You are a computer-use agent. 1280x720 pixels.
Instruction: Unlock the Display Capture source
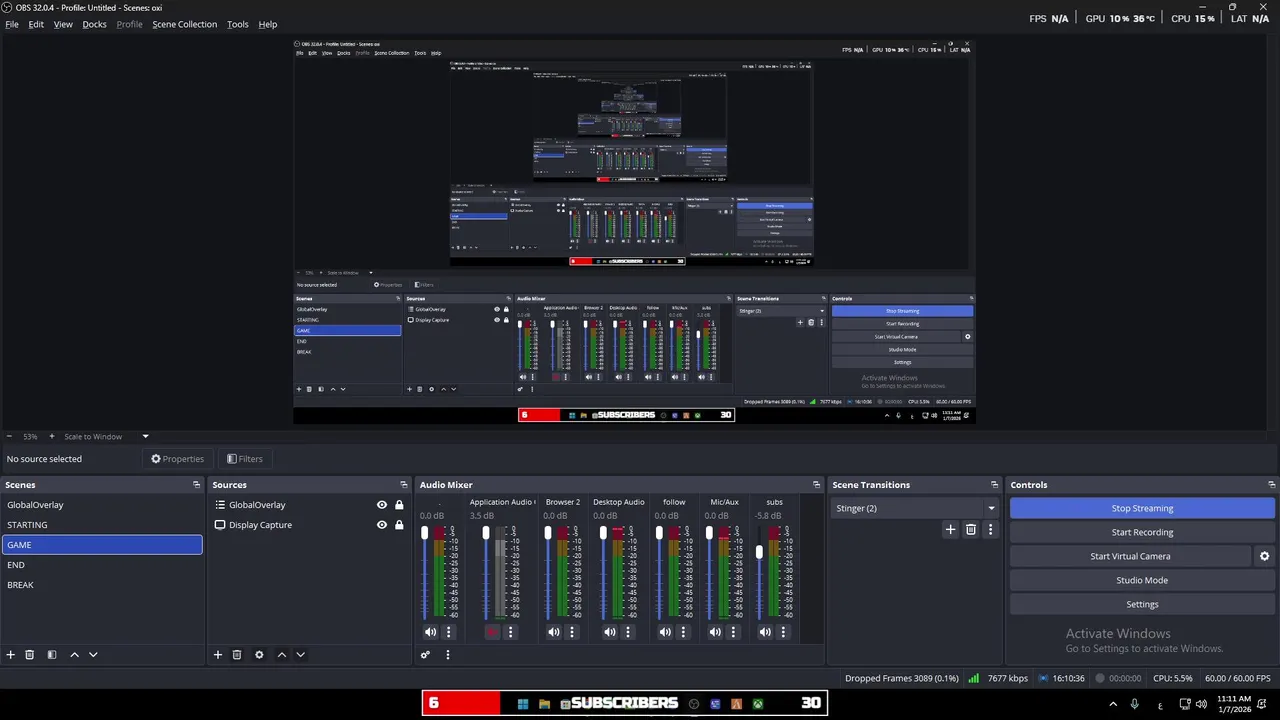399,525
